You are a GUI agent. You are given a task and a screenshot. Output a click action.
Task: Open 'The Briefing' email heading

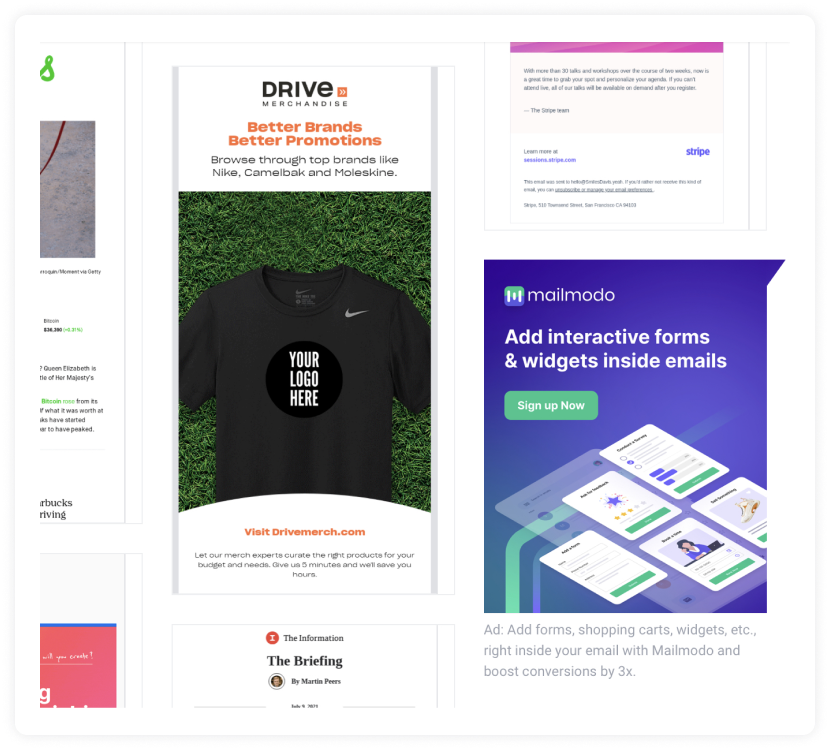(x=305, y=661)
